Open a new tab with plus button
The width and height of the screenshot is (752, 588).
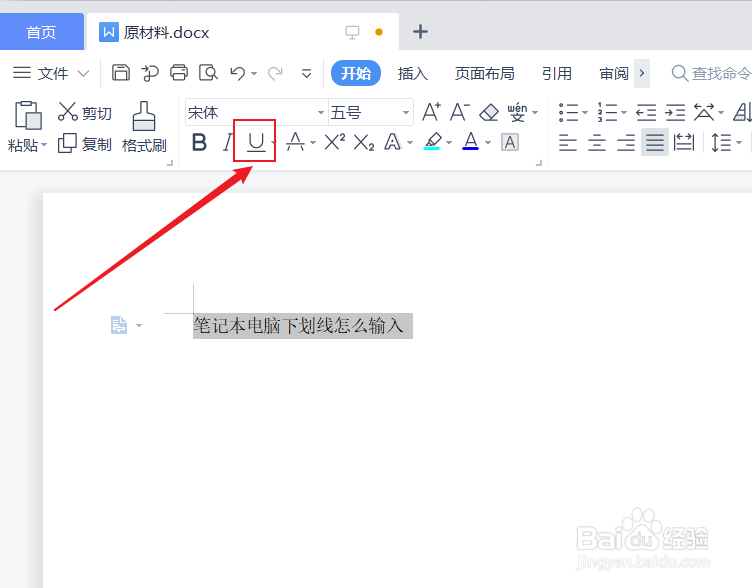tap(420, 32)
